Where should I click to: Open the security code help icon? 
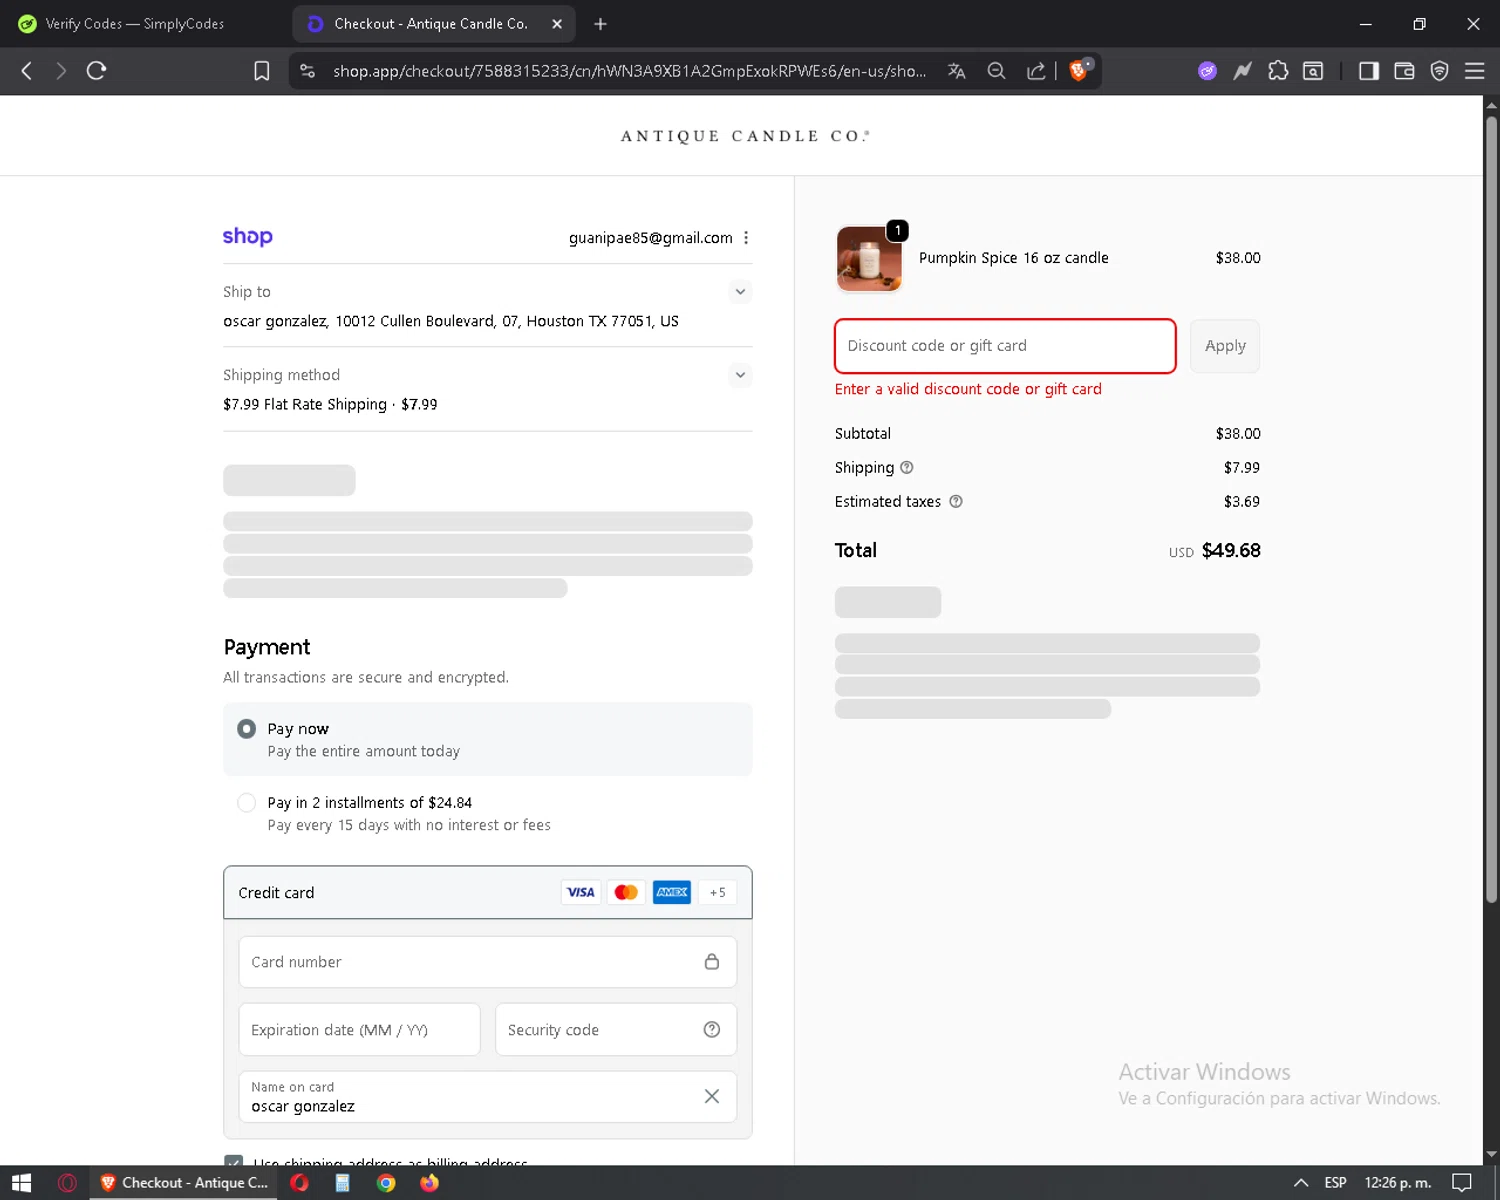click(x=712, y=1030)
